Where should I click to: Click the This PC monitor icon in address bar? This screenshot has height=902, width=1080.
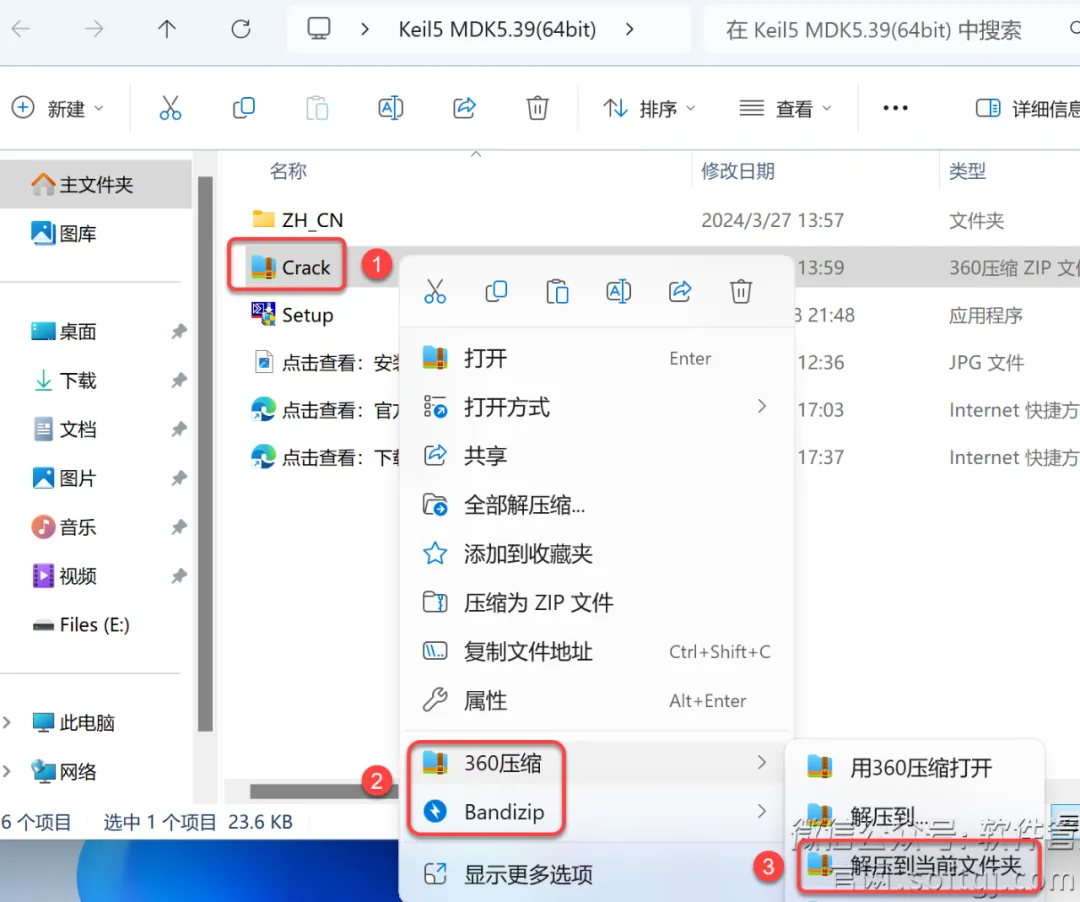(318, 29)
